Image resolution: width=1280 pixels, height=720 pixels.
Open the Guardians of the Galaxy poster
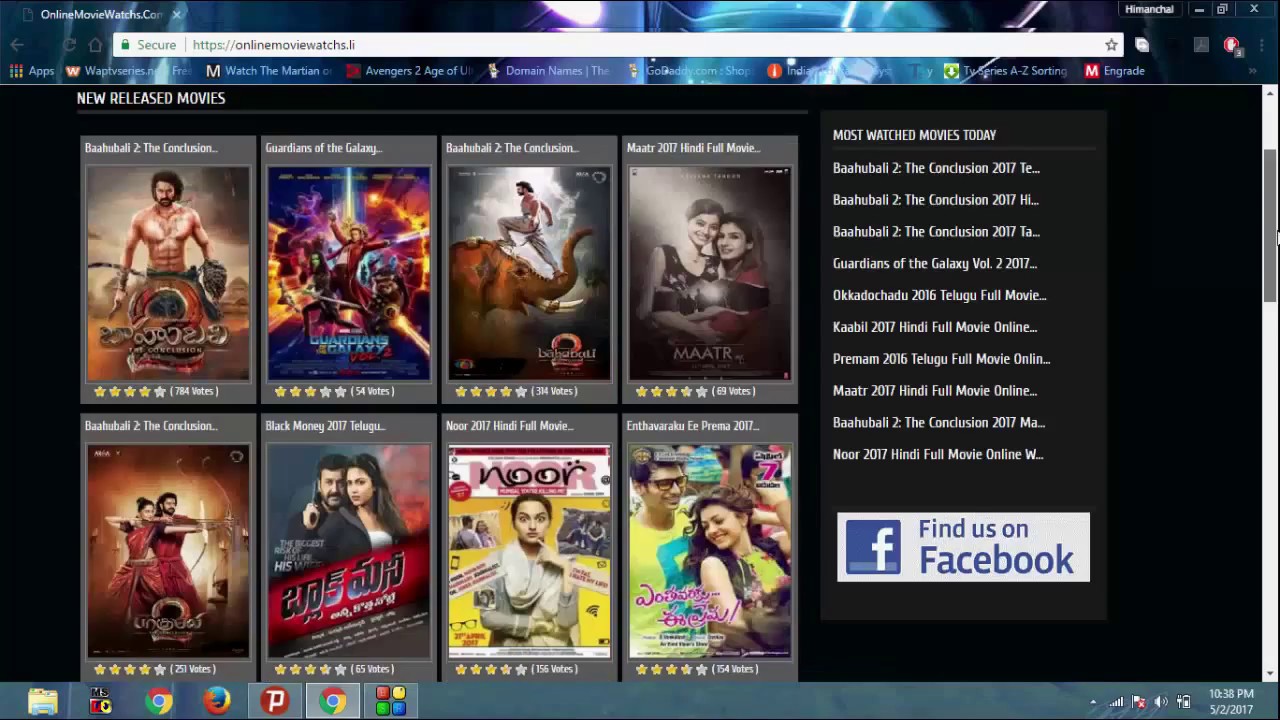click(x=349, y=273)
